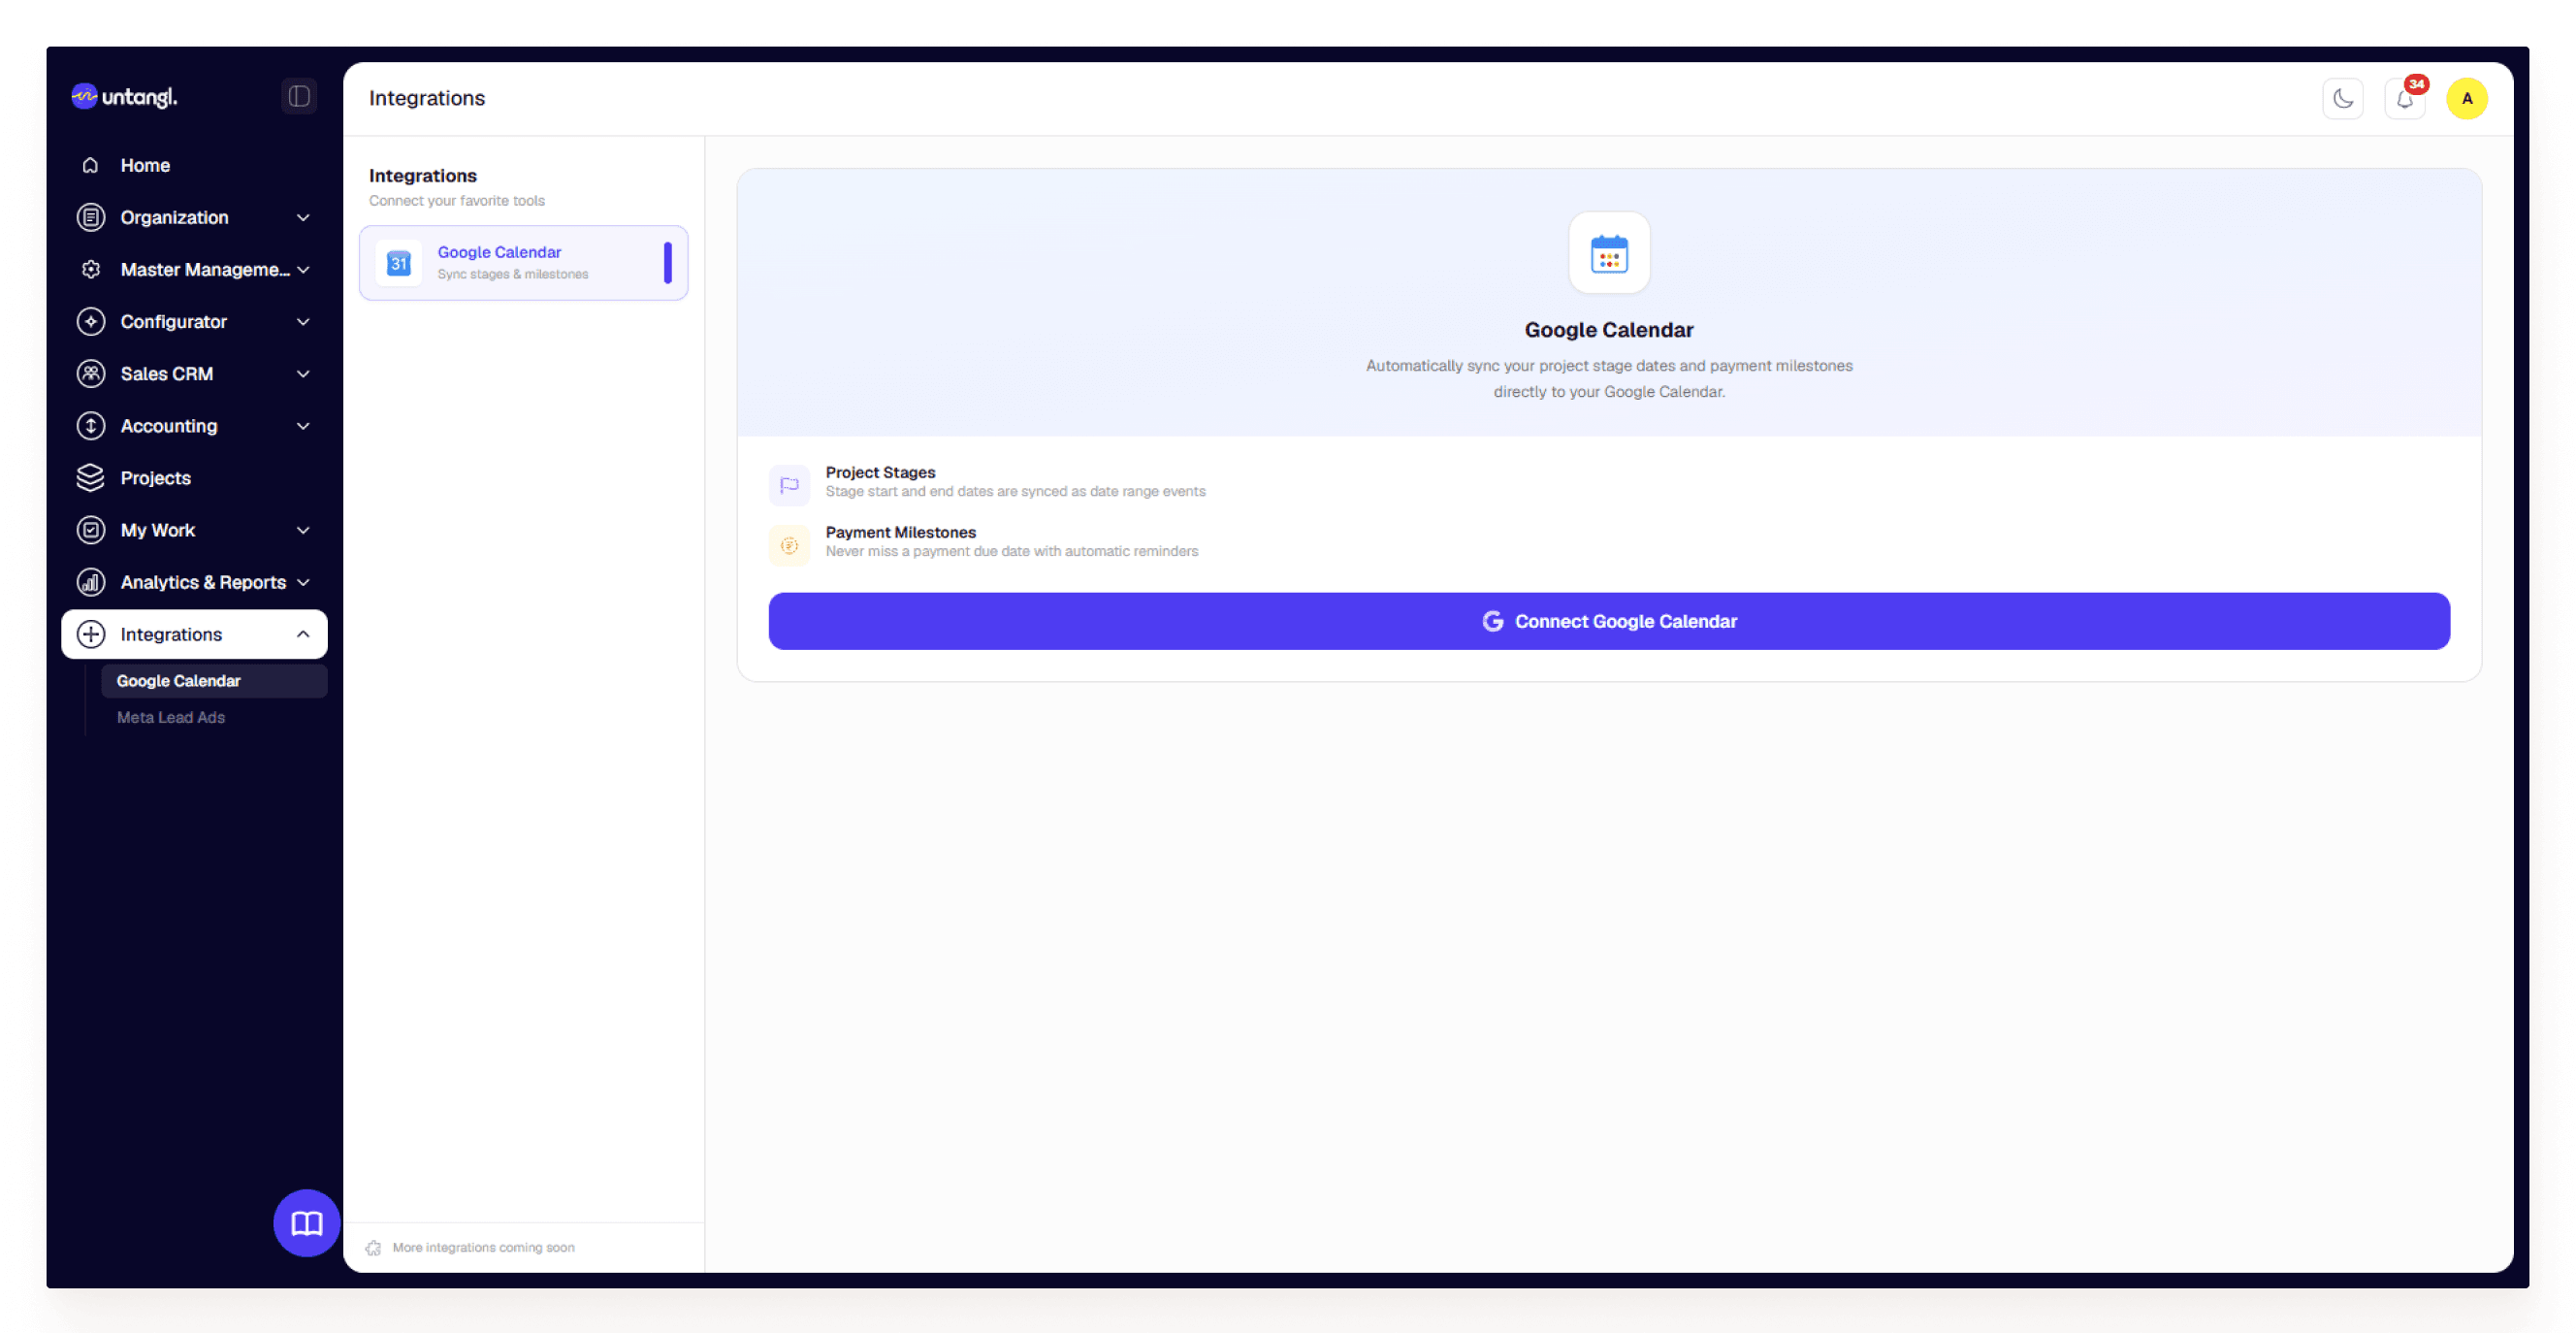Click 'Connect your favorite tools' subtitle
2576x1333 pixels.
tap(457, 200)
